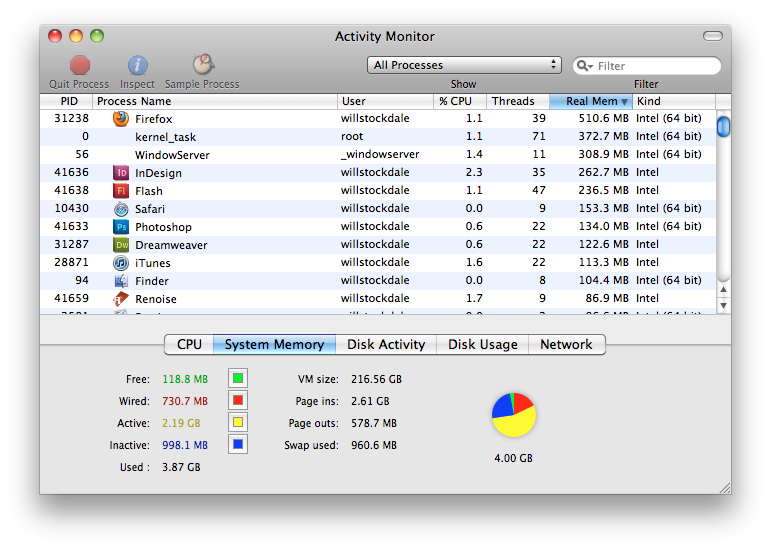Select the Flash app icon
This screenshot has height=549, width=771.
(121, 191)
